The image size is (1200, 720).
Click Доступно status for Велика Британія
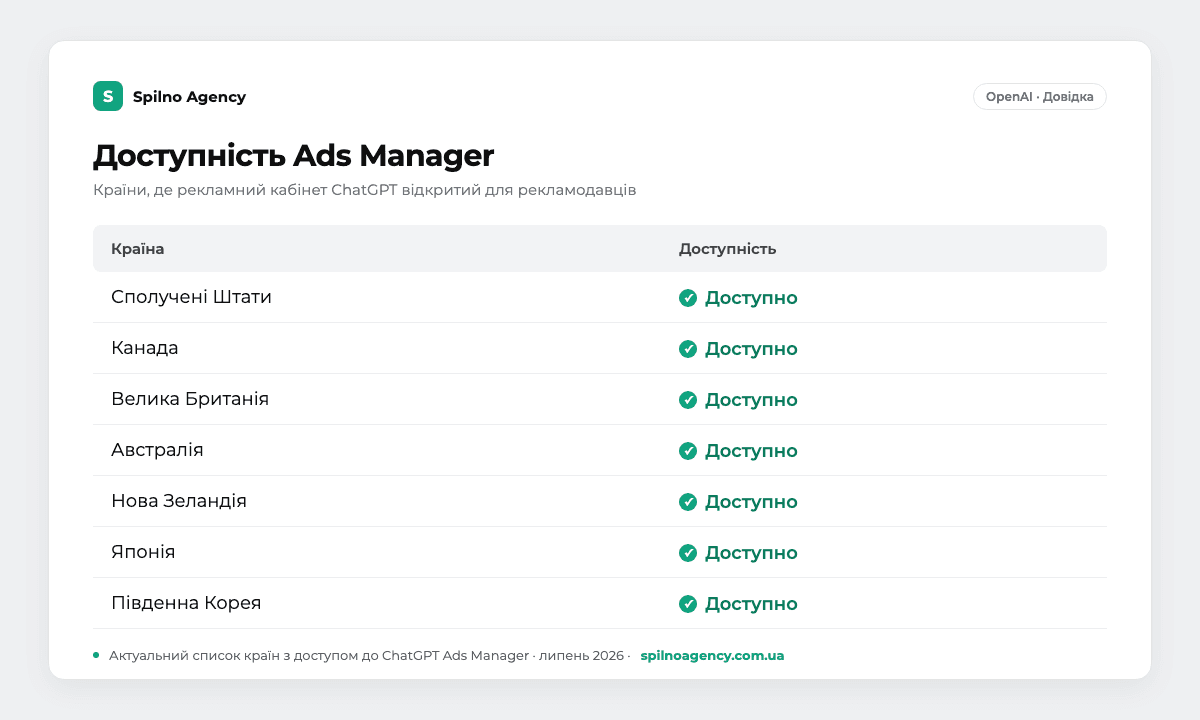point(751,400)
